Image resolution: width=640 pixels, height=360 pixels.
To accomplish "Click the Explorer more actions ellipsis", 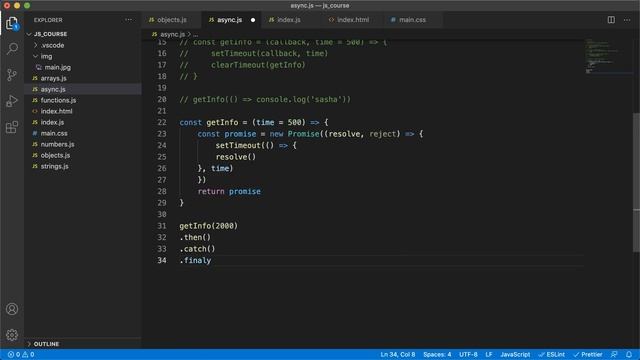I will pos(129,20).
